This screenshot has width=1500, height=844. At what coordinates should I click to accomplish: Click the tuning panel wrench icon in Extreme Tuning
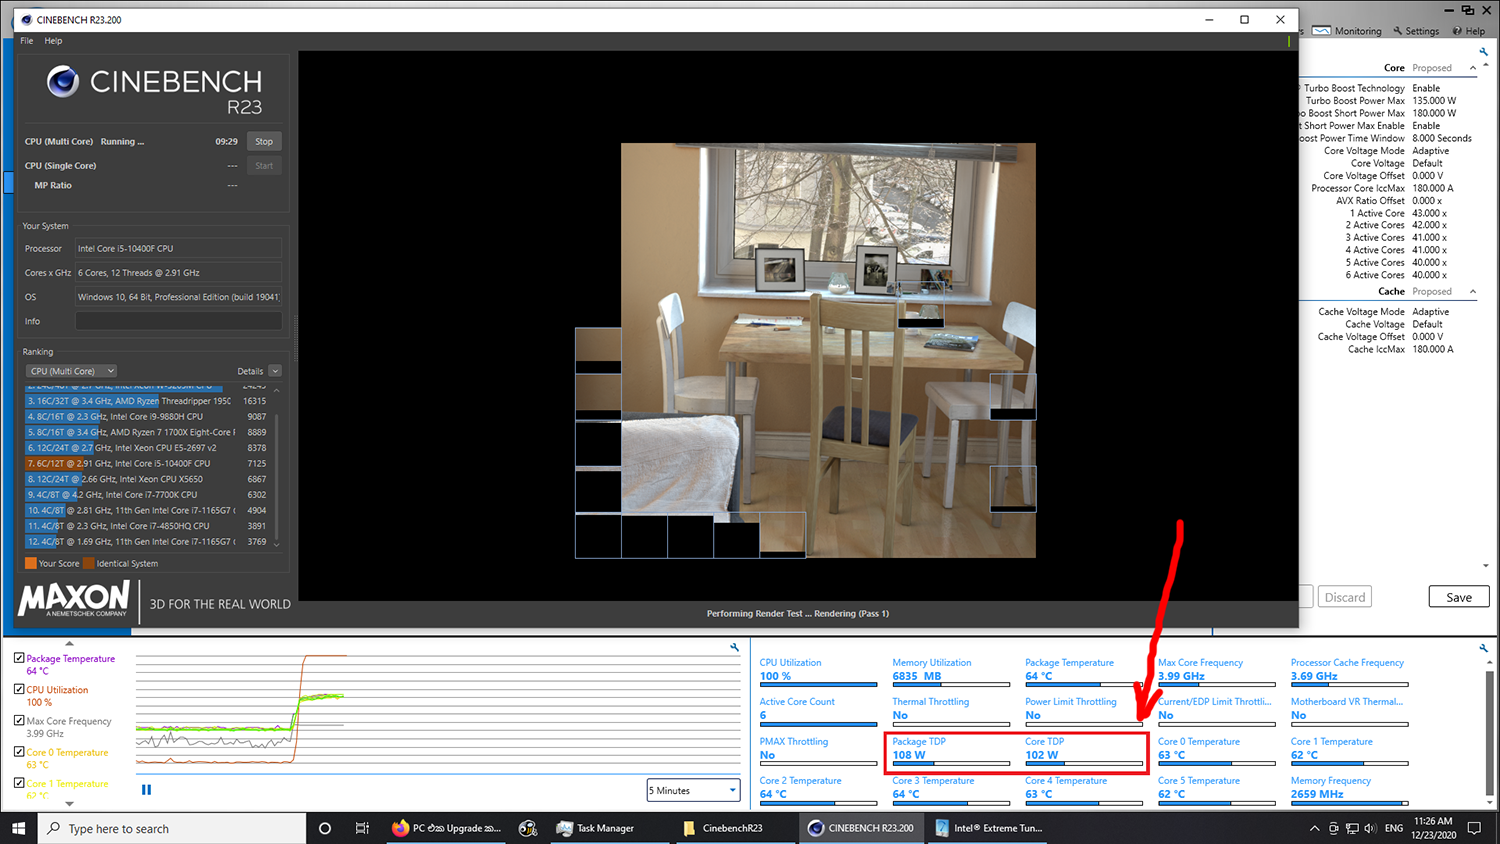click(x=1483, y=52)
